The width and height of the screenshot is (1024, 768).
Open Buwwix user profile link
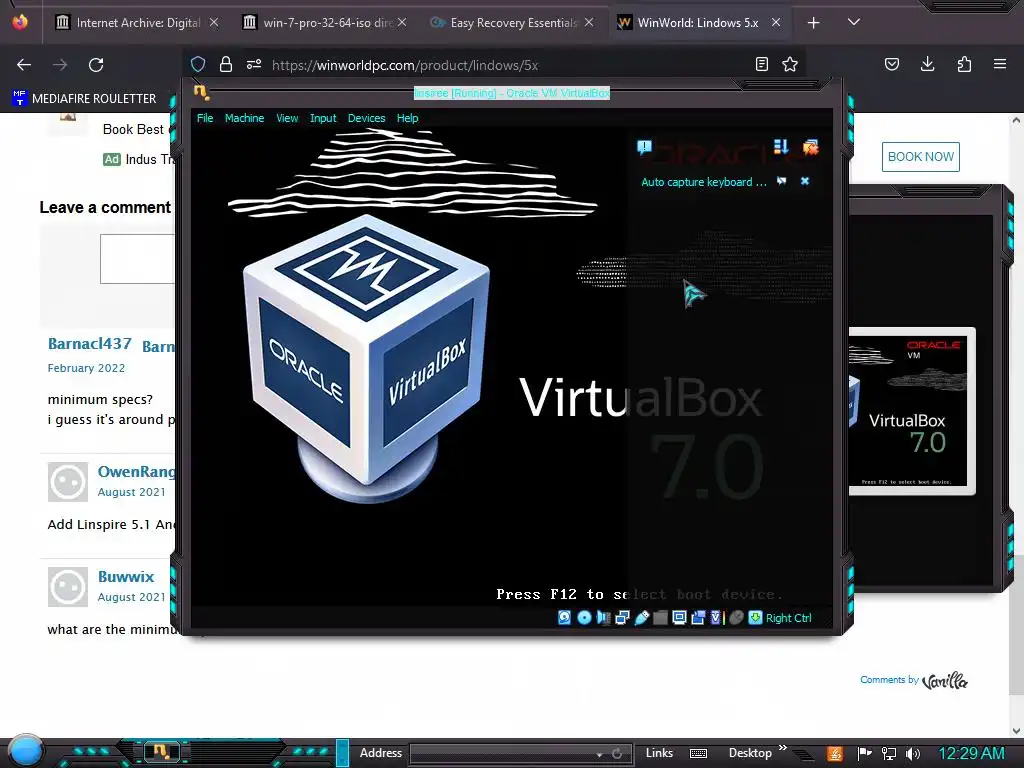pos(126,577)
